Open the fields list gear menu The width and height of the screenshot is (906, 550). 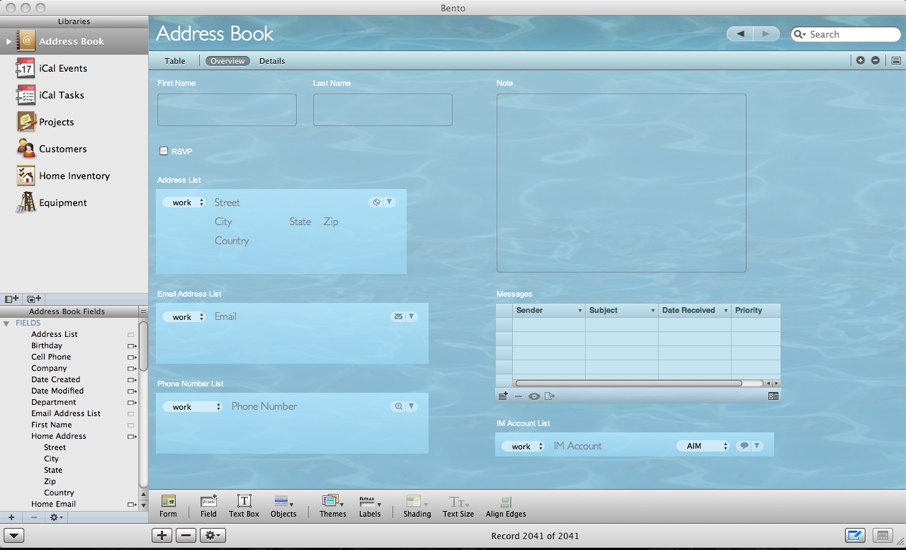click(55, 517)
